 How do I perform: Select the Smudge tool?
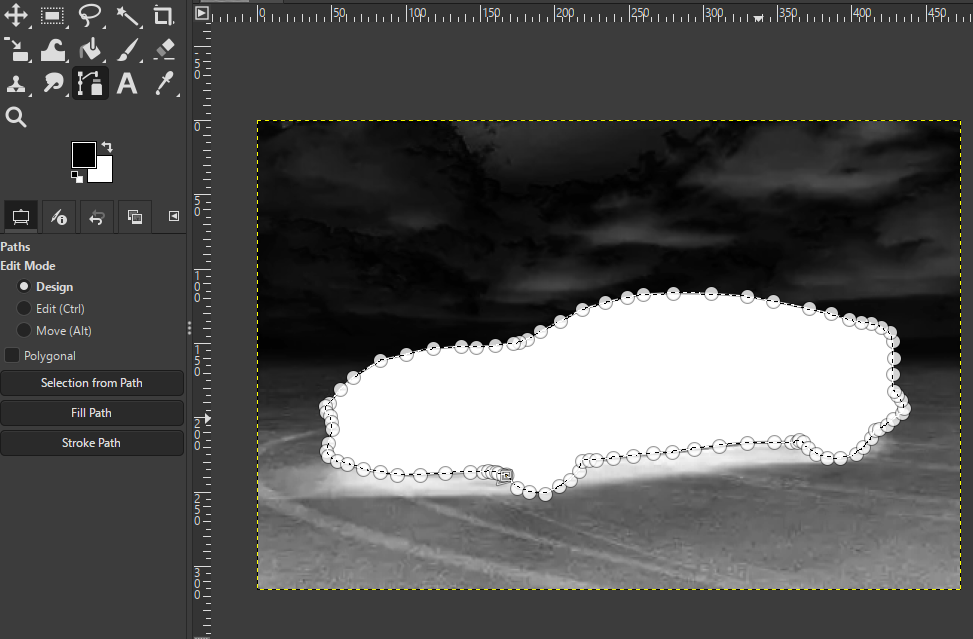(x=53, y=83)
